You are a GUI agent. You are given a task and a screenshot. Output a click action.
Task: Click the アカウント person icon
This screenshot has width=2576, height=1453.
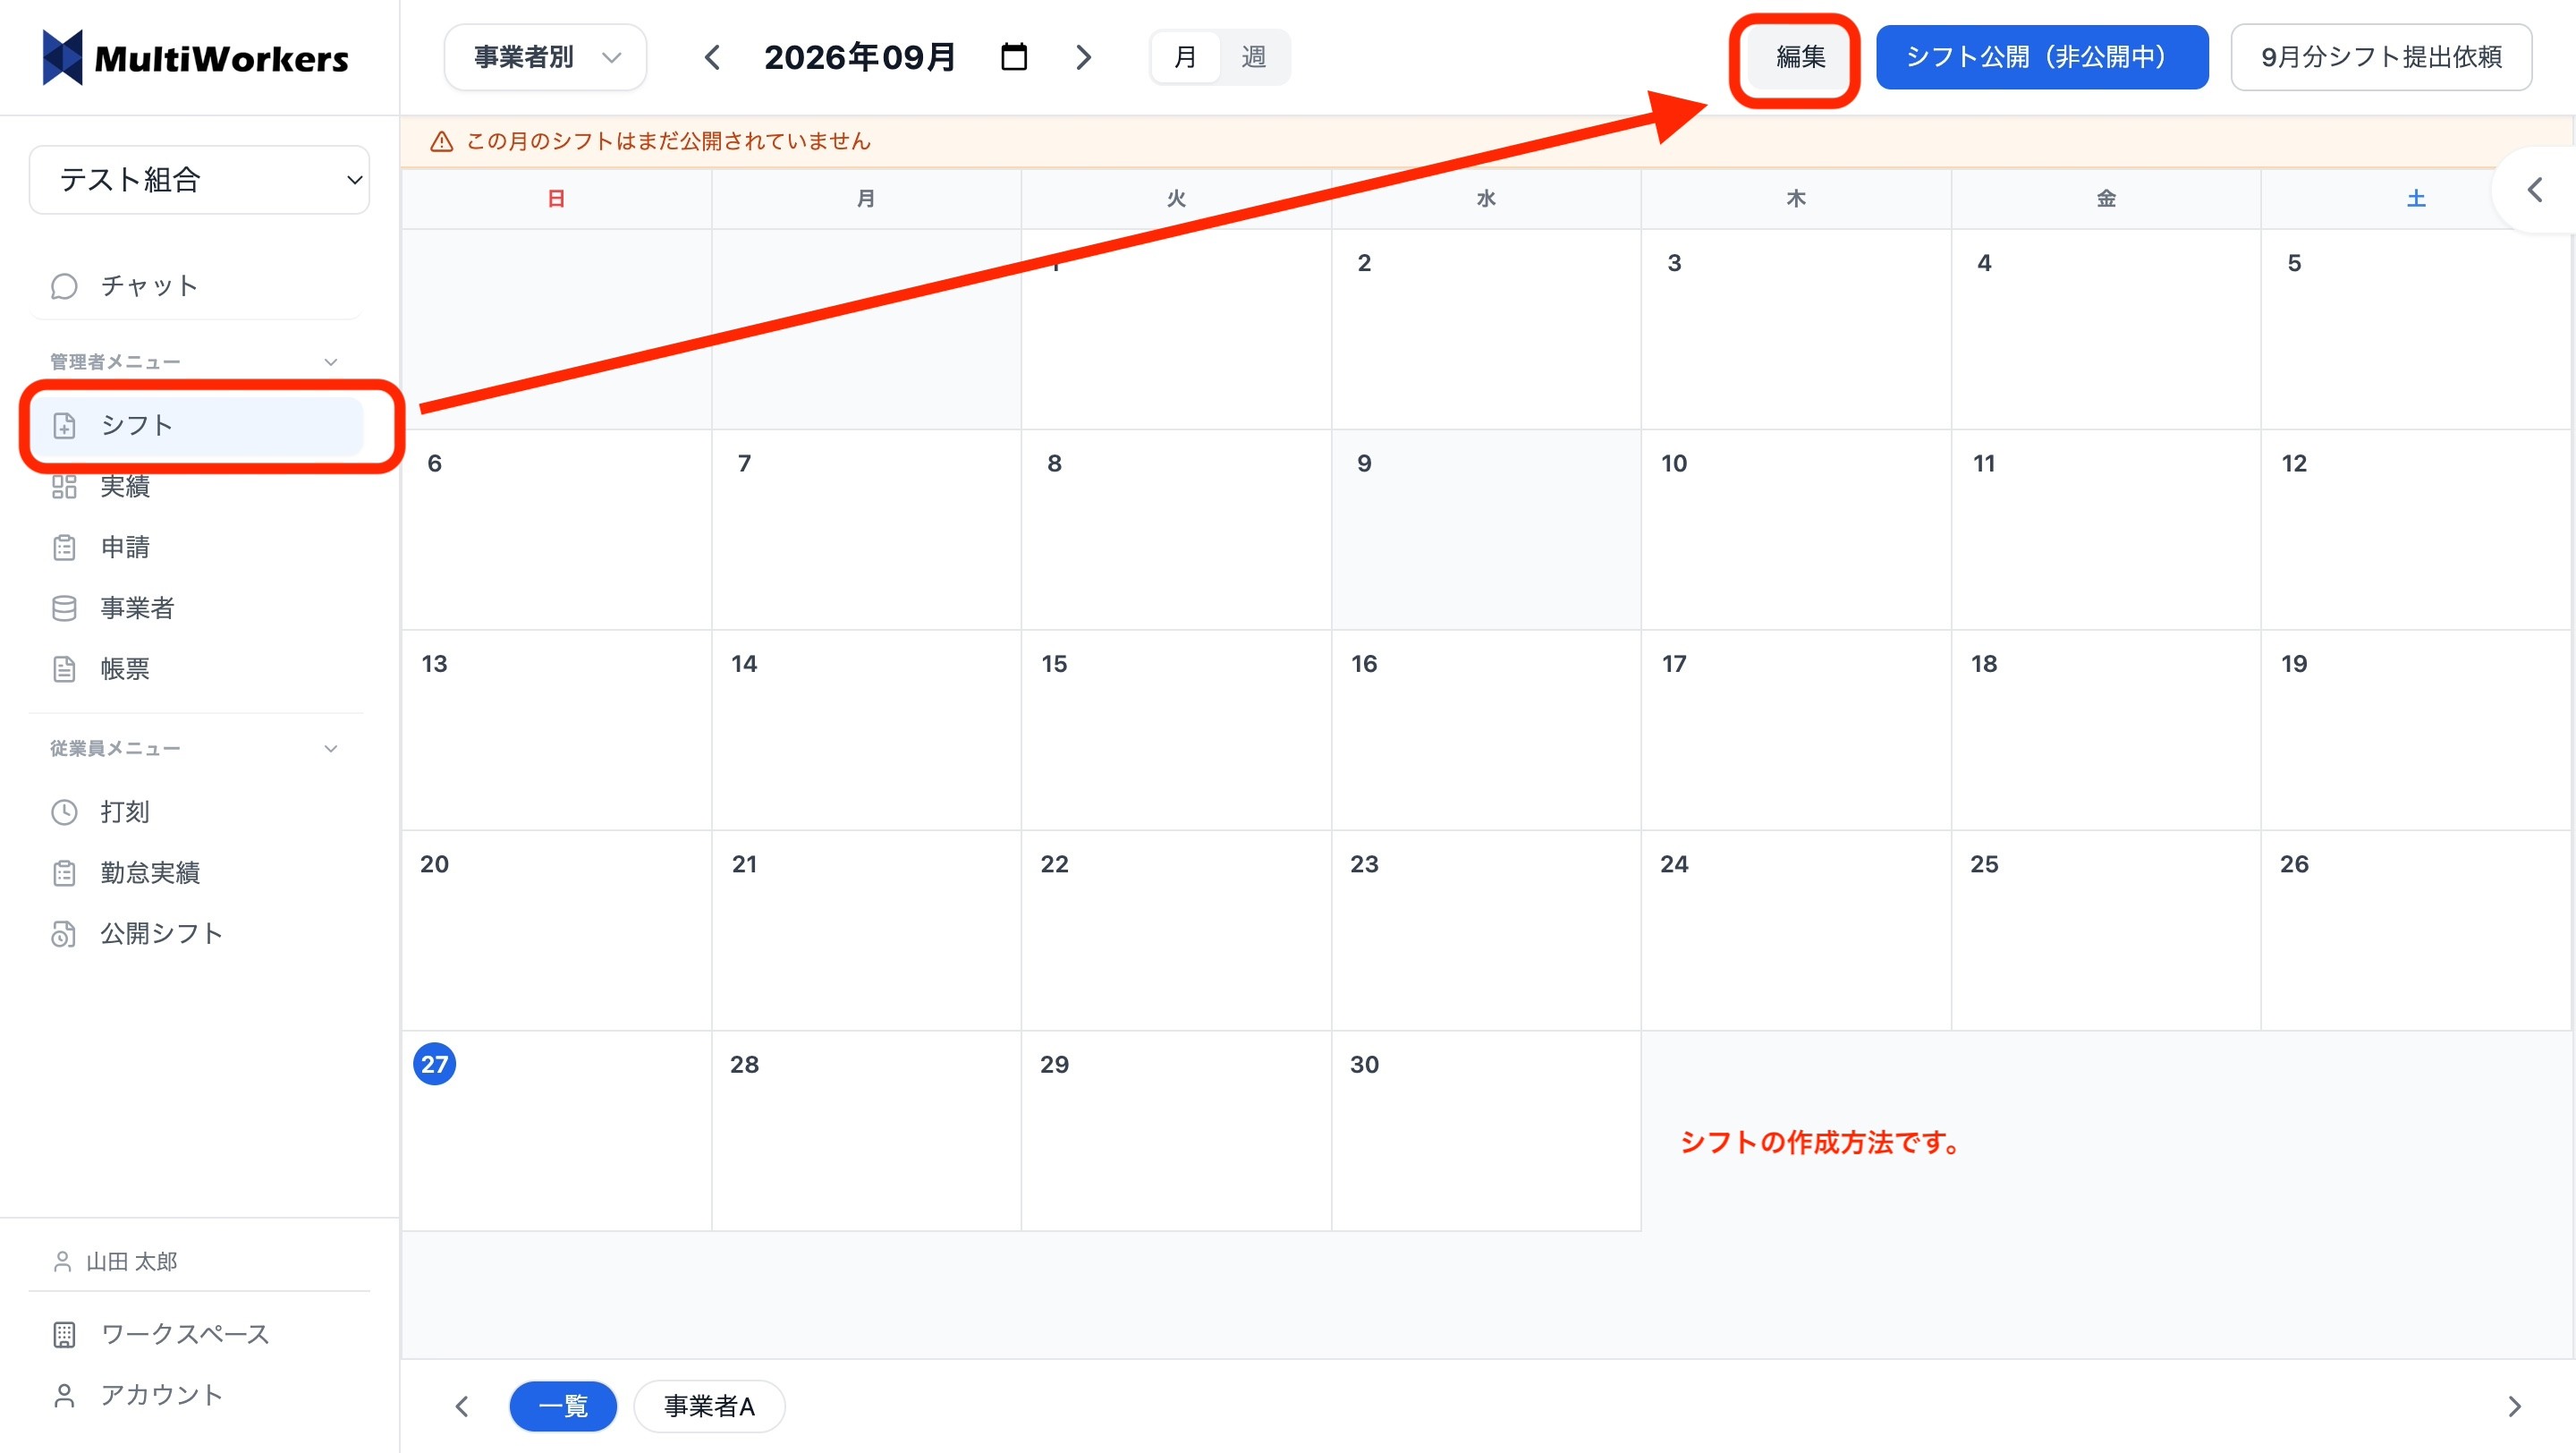(x=64, y=1396)
